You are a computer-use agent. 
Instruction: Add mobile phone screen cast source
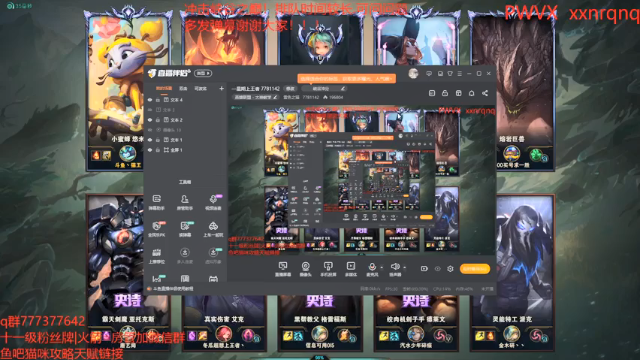coord(328,269)
